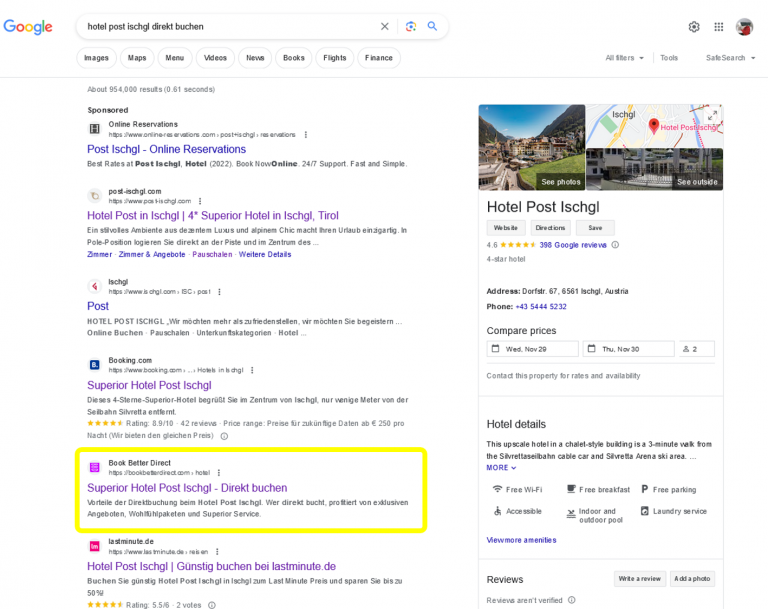Open options menu for post-ischgl.com result
The width and height of the screenshot is (768, 609).
pos(200,201)
